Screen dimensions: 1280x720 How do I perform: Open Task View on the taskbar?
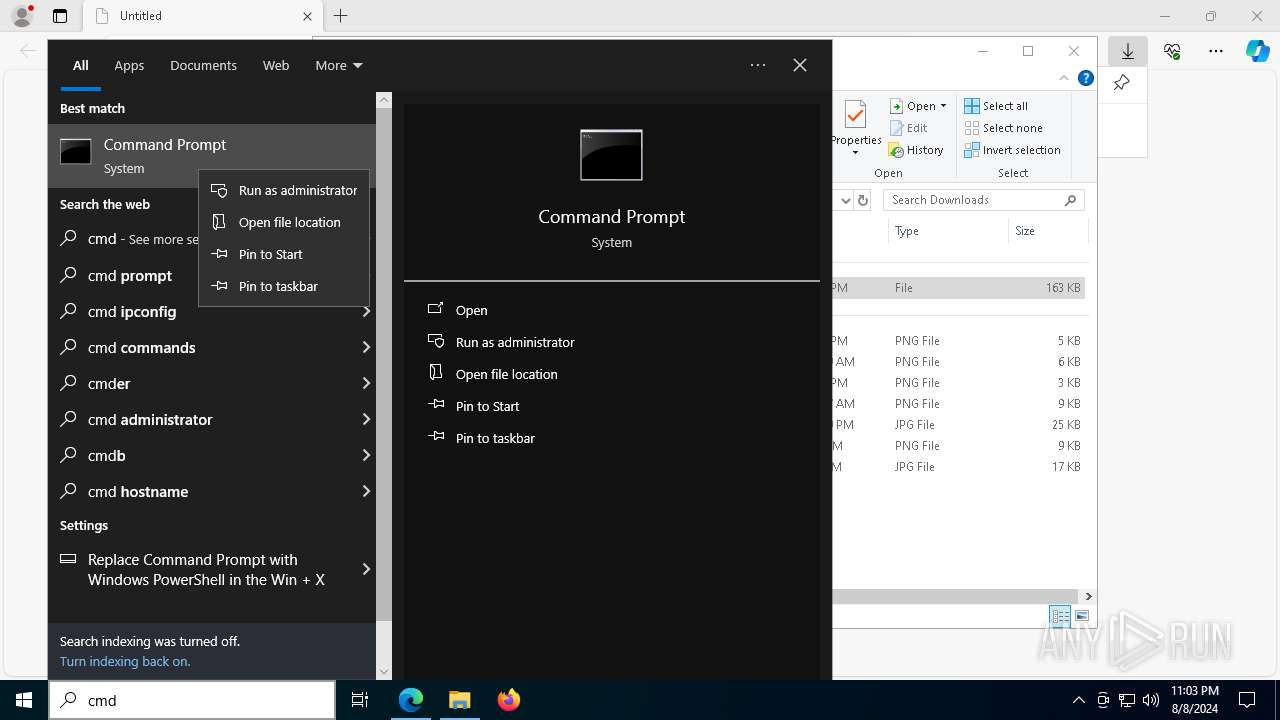point(360,700)
